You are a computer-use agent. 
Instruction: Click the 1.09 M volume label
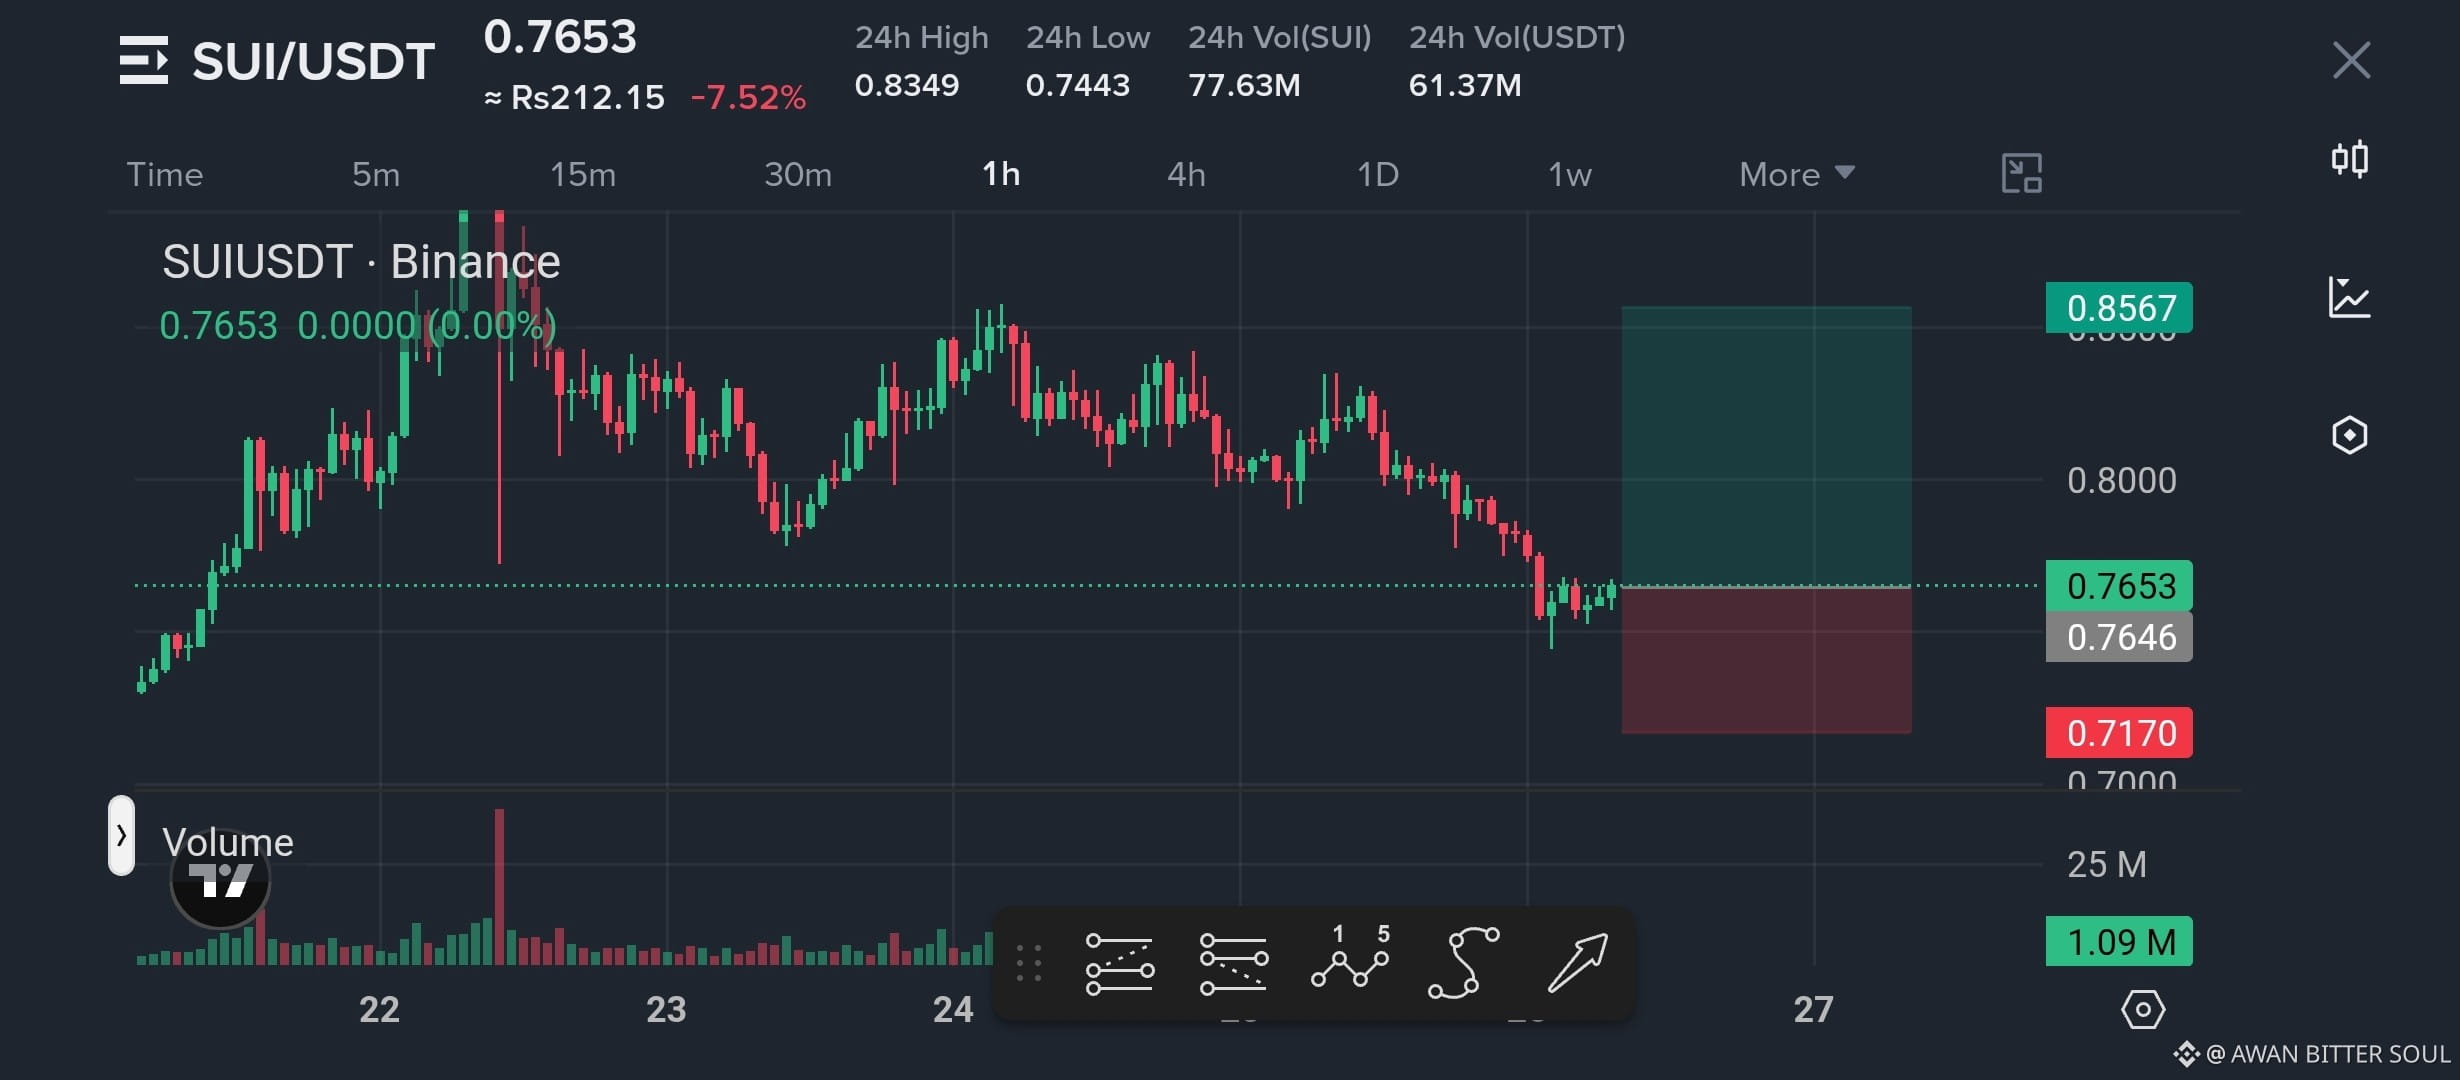coord(2119,942)
